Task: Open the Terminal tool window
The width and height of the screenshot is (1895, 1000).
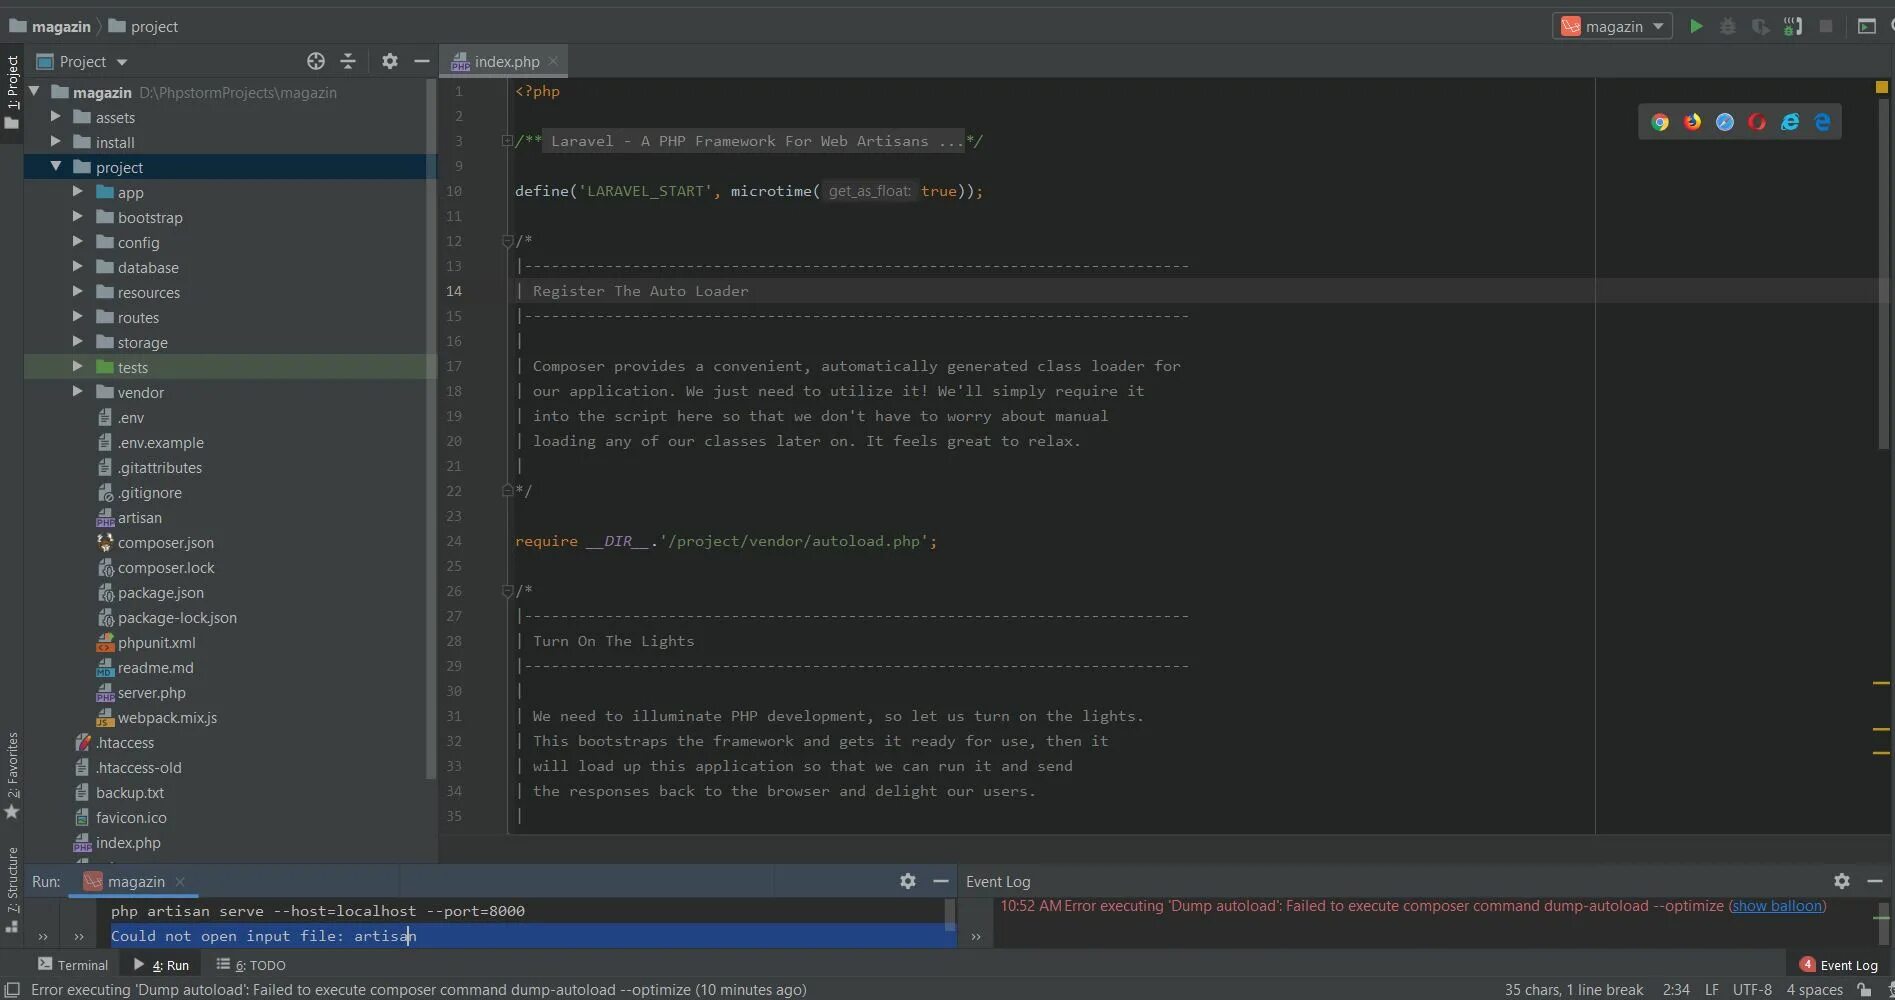Action: pyautogui.click(x=73, y=965)
